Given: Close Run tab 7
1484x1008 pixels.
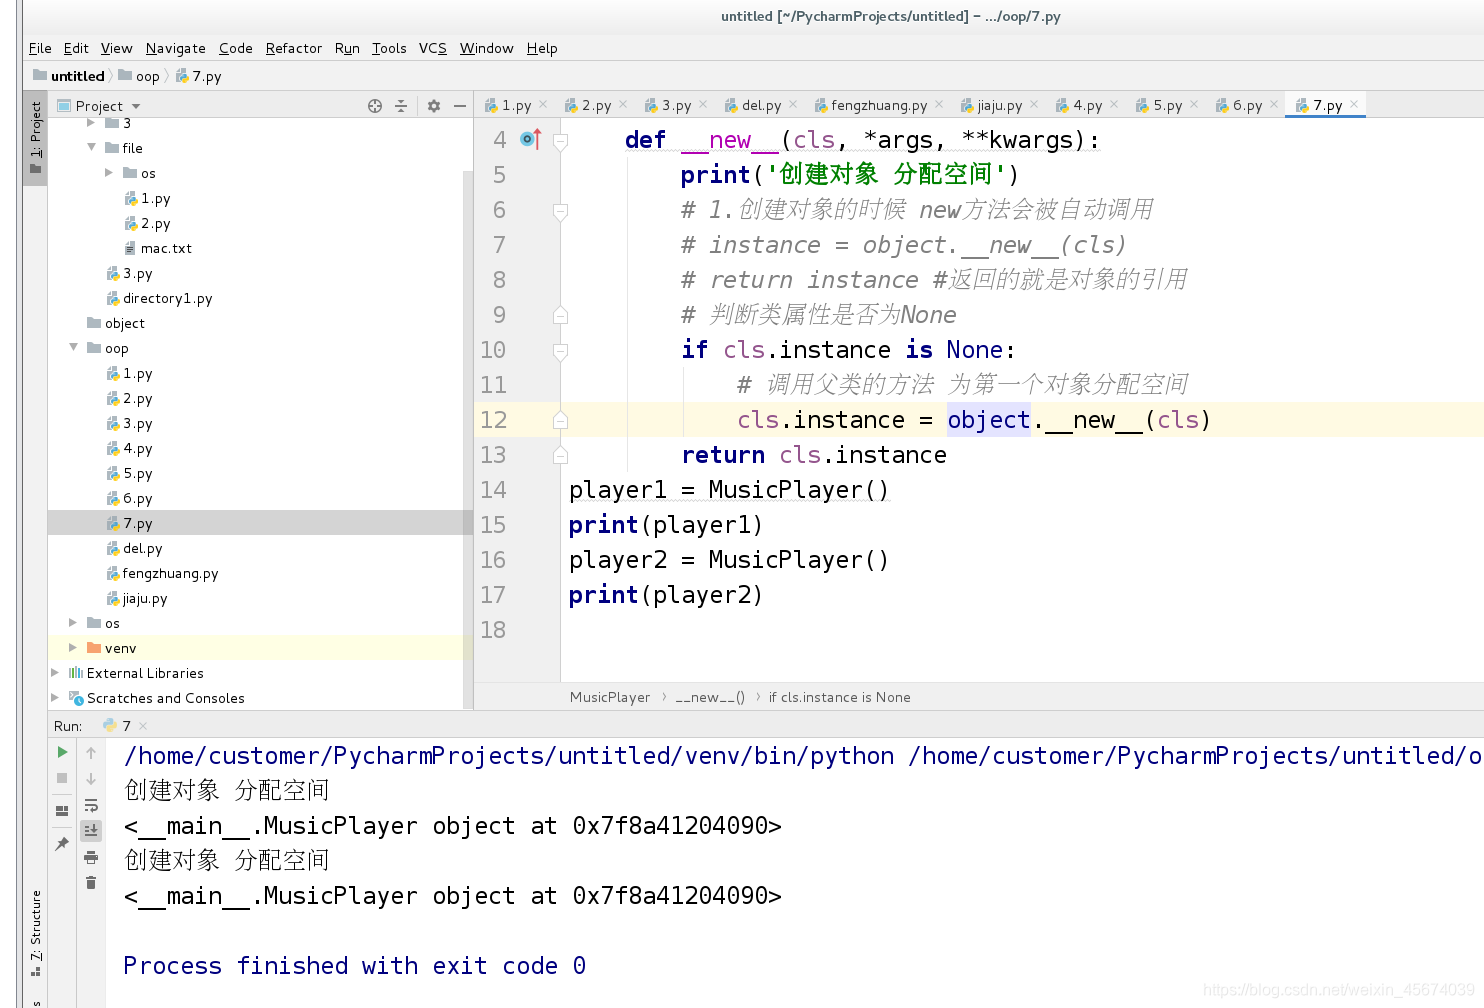Looking at the screenshot, I should (x=143, y=726).
